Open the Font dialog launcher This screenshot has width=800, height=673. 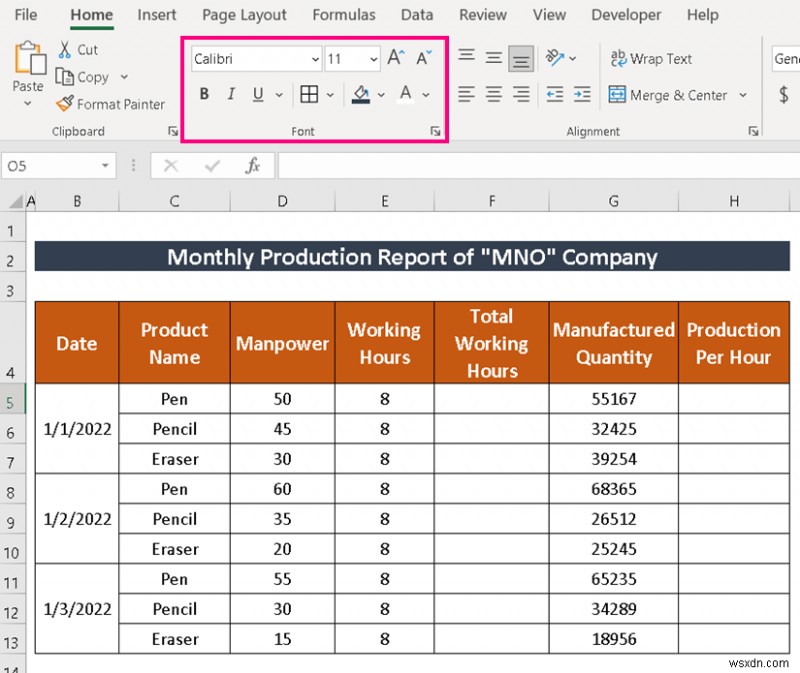click(x=435, y=130)
